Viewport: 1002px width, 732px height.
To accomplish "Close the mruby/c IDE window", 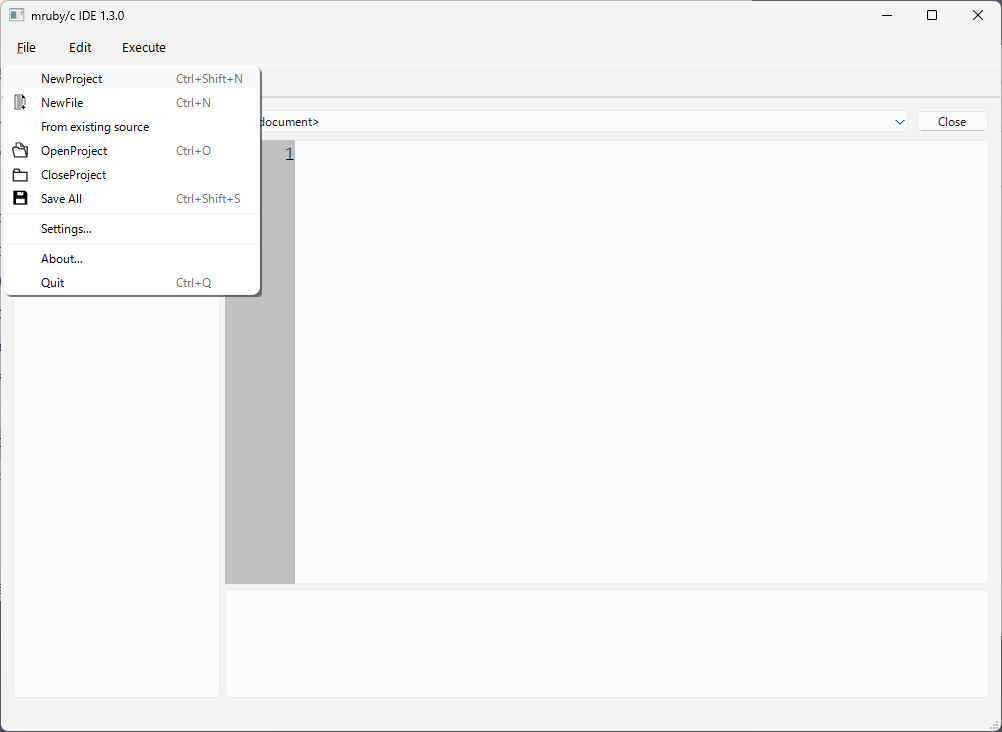I will pyautogui.click(x=978, y=15).
